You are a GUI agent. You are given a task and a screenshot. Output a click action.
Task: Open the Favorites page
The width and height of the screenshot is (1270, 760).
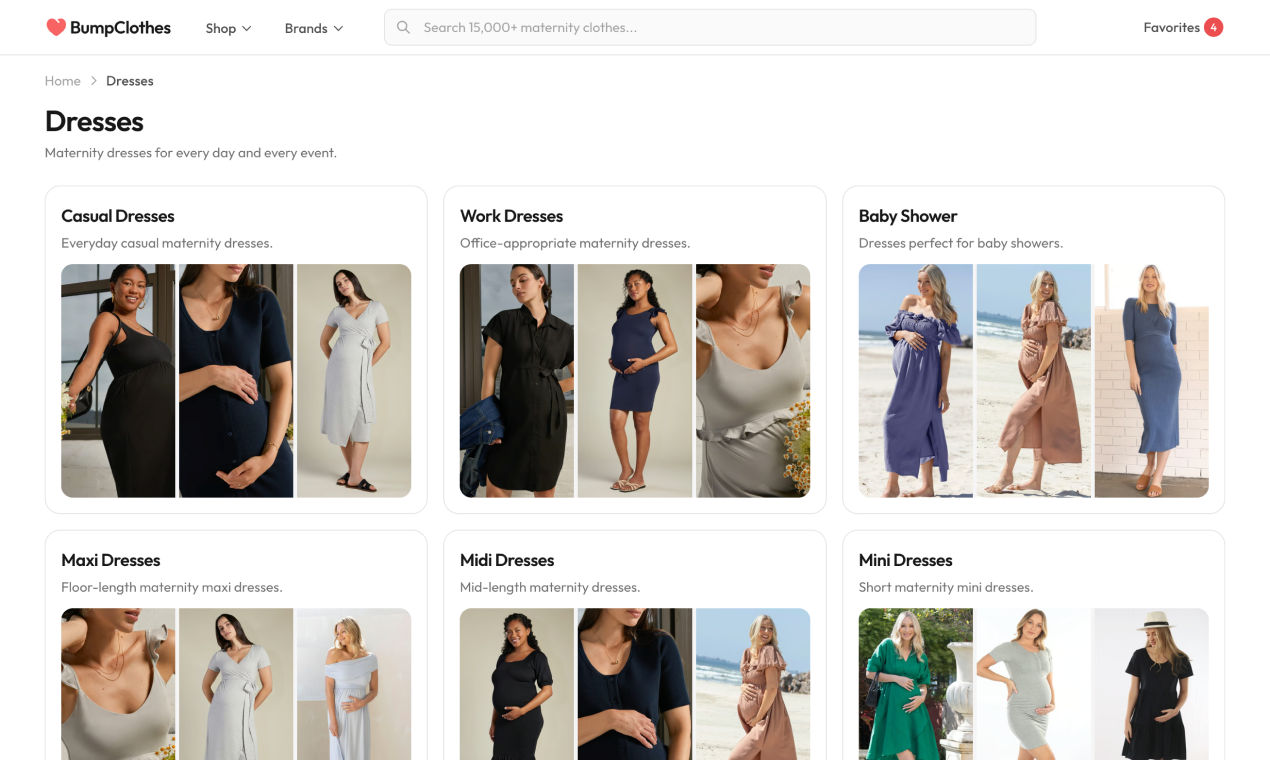click(1171, 27)
